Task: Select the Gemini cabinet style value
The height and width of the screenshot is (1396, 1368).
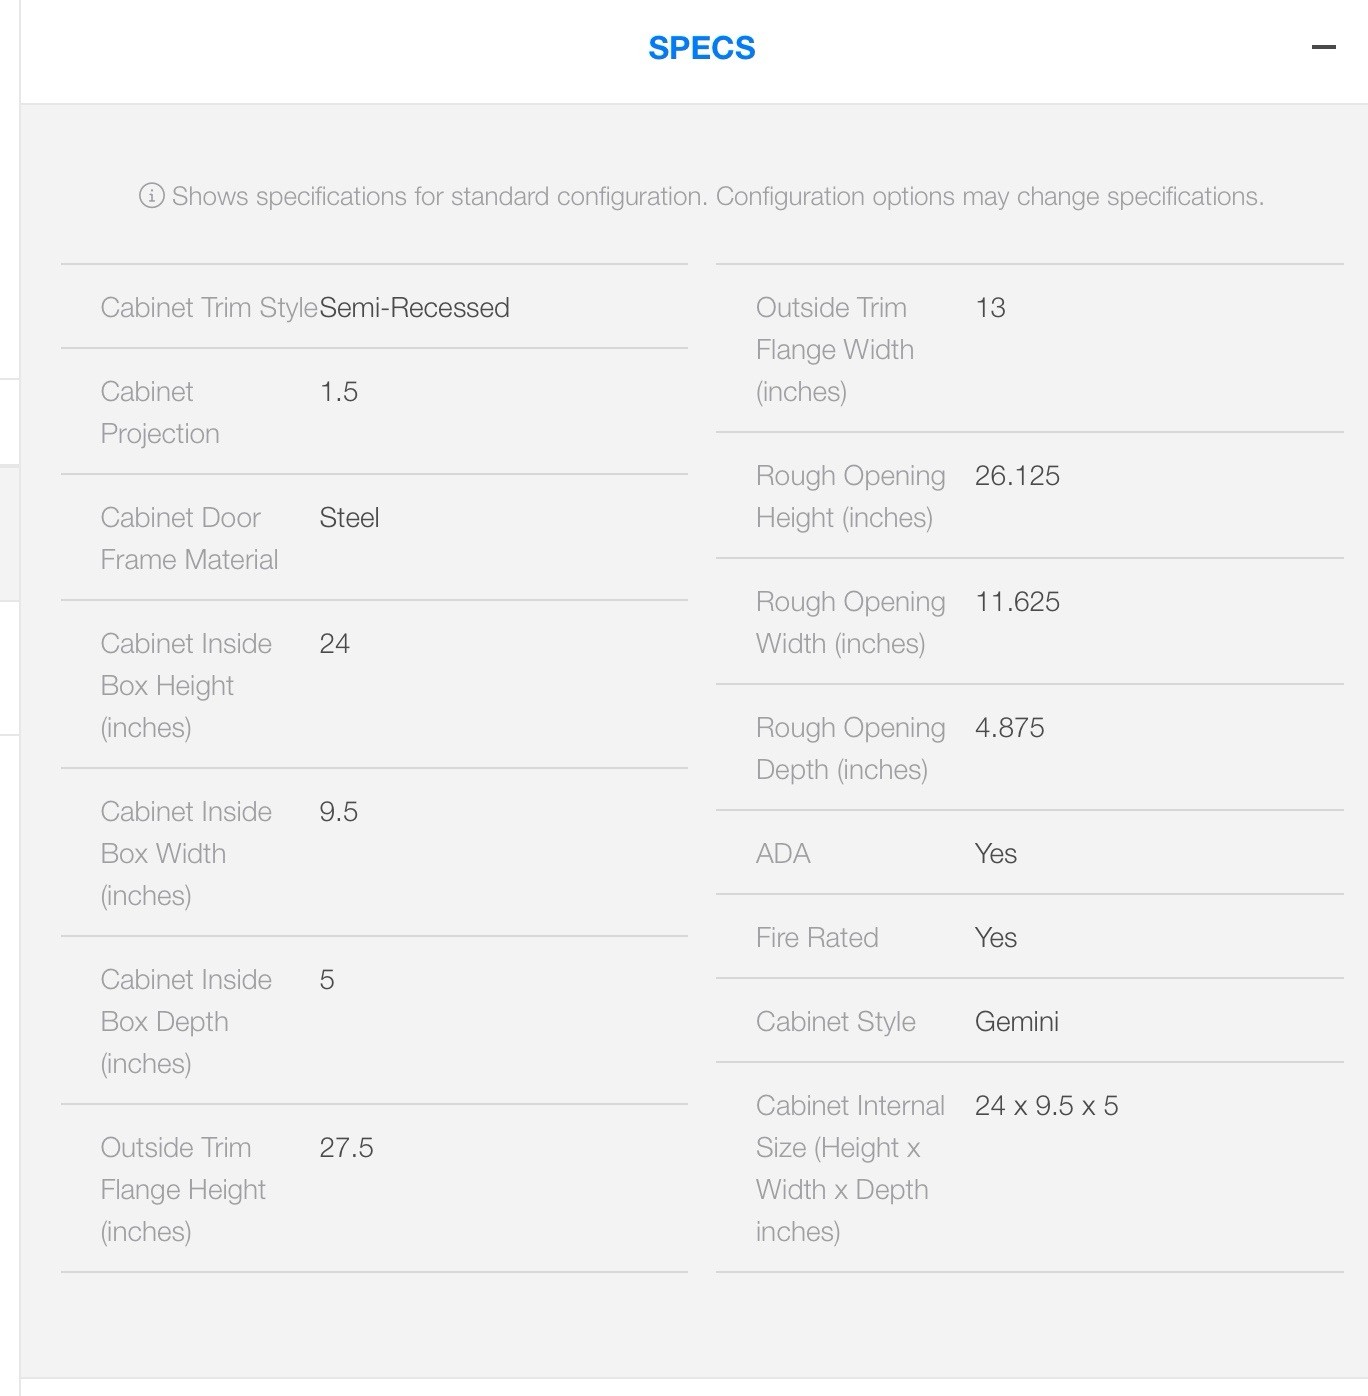Action: (x=1016, y=1021)
